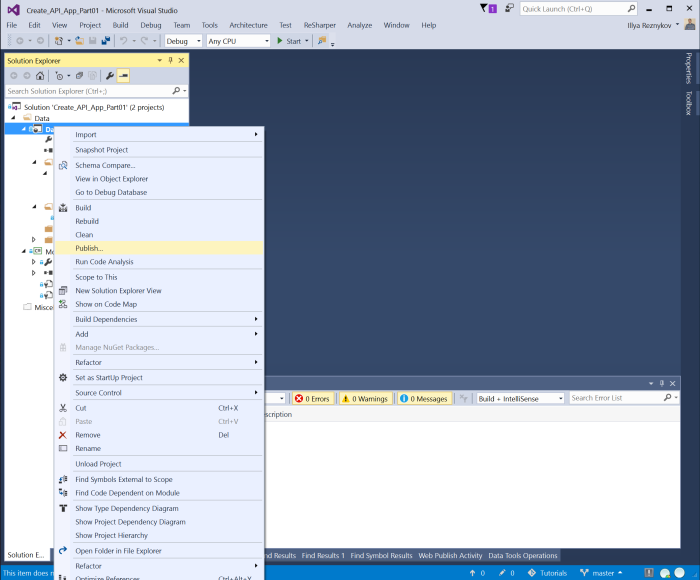Toggle the 0 Messages filter

(424, 399)
